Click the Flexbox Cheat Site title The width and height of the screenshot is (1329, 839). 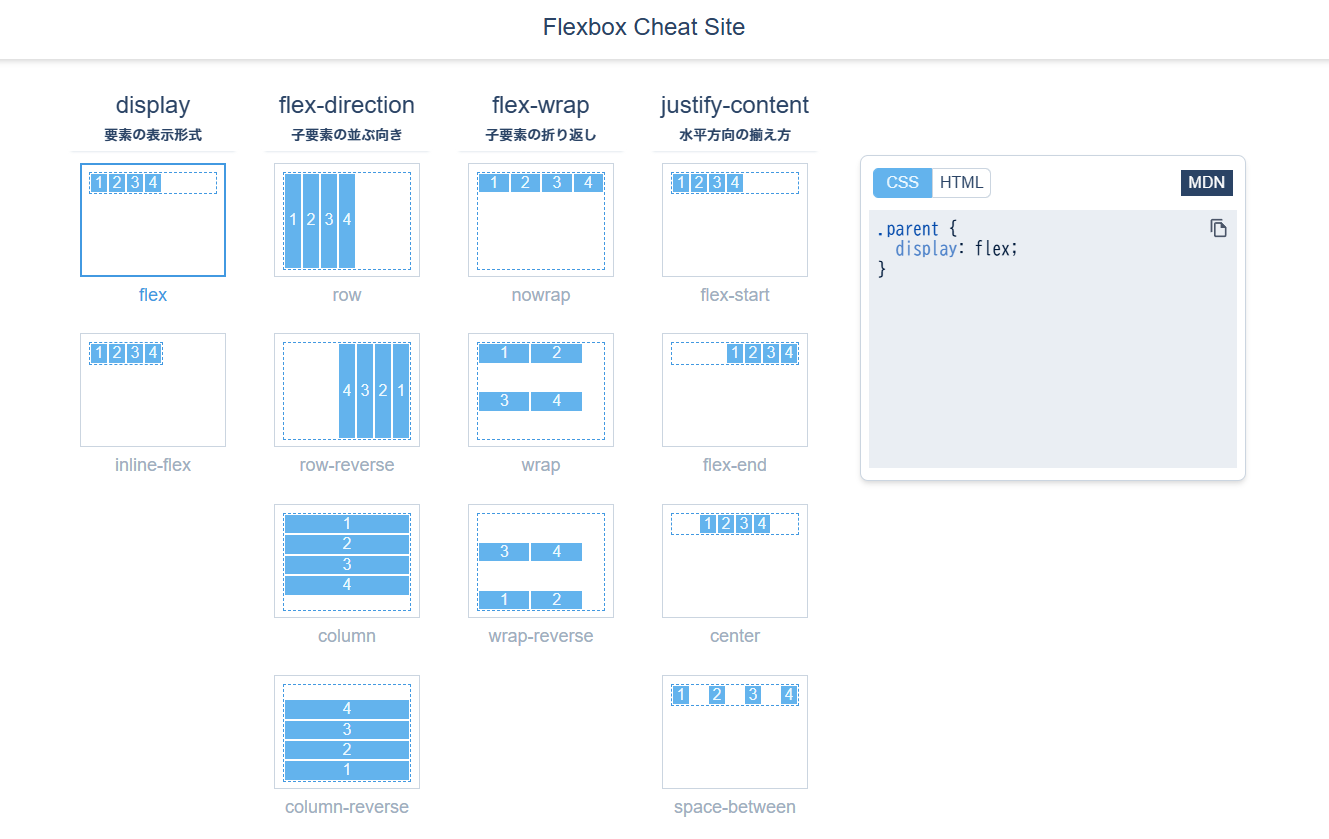click(644, 27)
